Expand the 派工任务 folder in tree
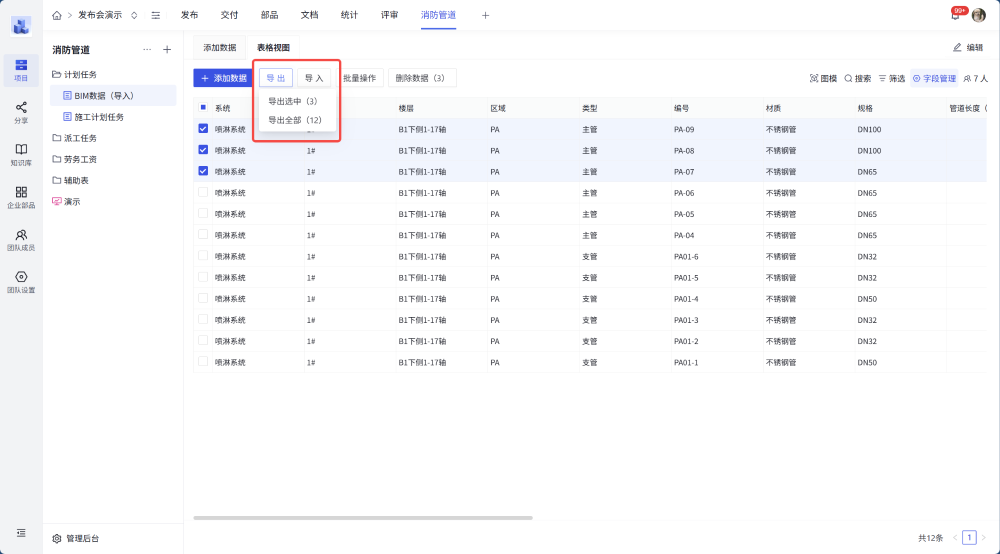 click(79, 138)
